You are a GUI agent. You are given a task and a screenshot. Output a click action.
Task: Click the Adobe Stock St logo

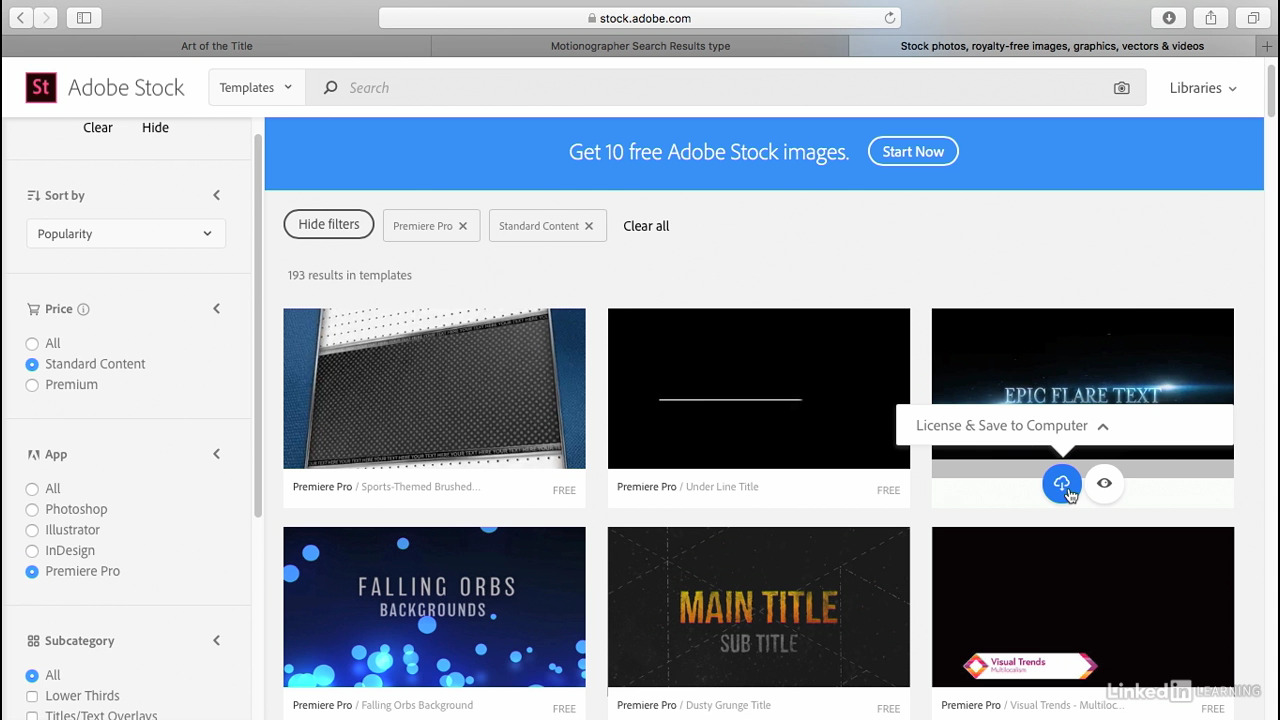click(41, 88)
